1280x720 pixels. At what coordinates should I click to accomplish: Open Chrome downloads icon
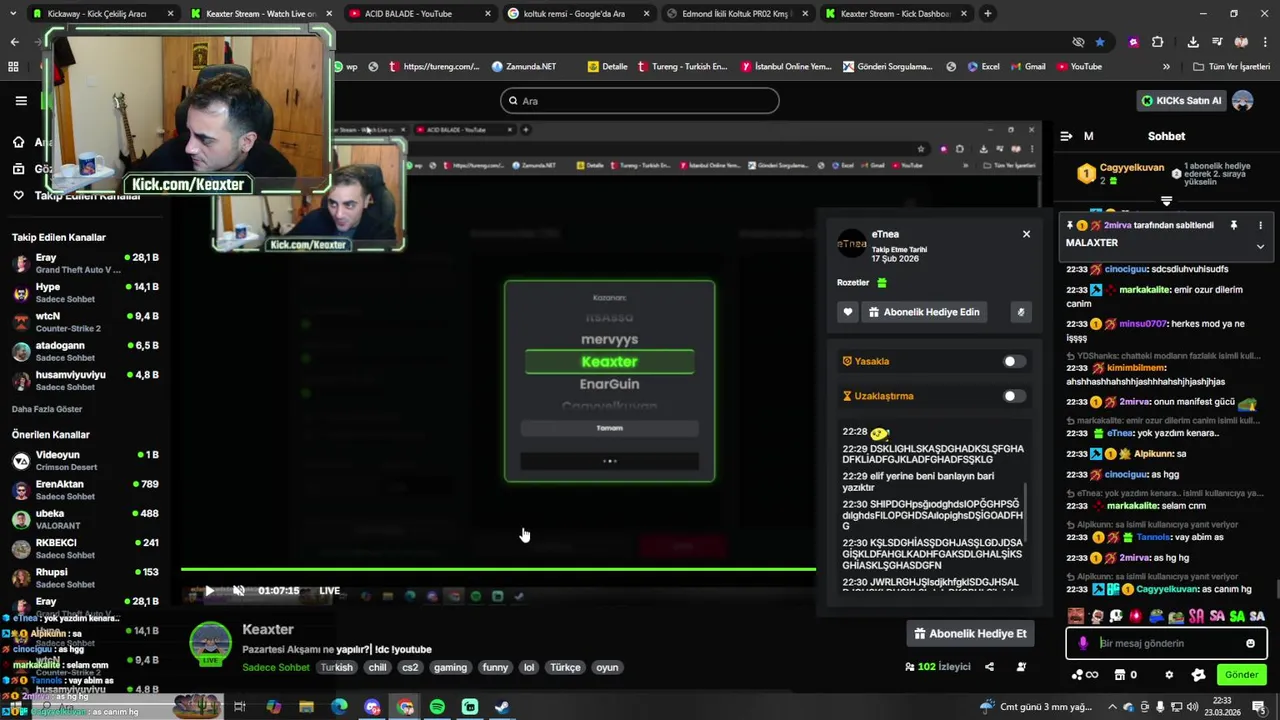pos(1193,42)
